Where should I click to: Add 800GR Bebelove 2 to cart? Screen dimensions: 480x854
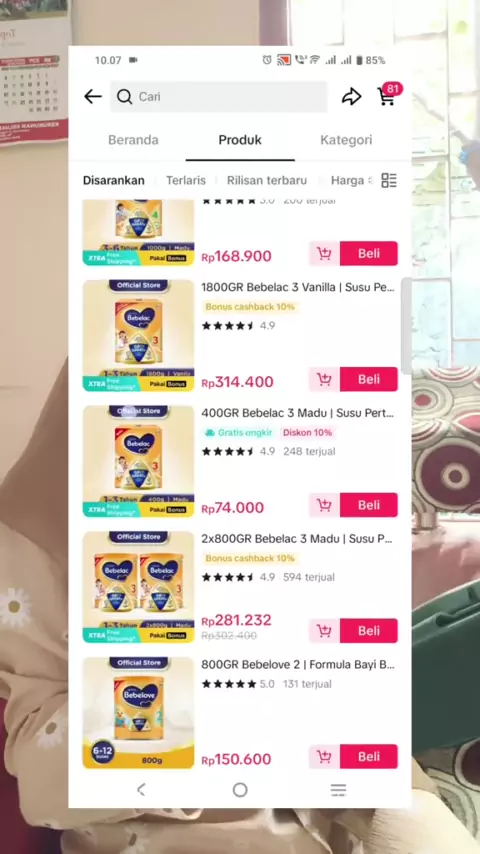324,757
